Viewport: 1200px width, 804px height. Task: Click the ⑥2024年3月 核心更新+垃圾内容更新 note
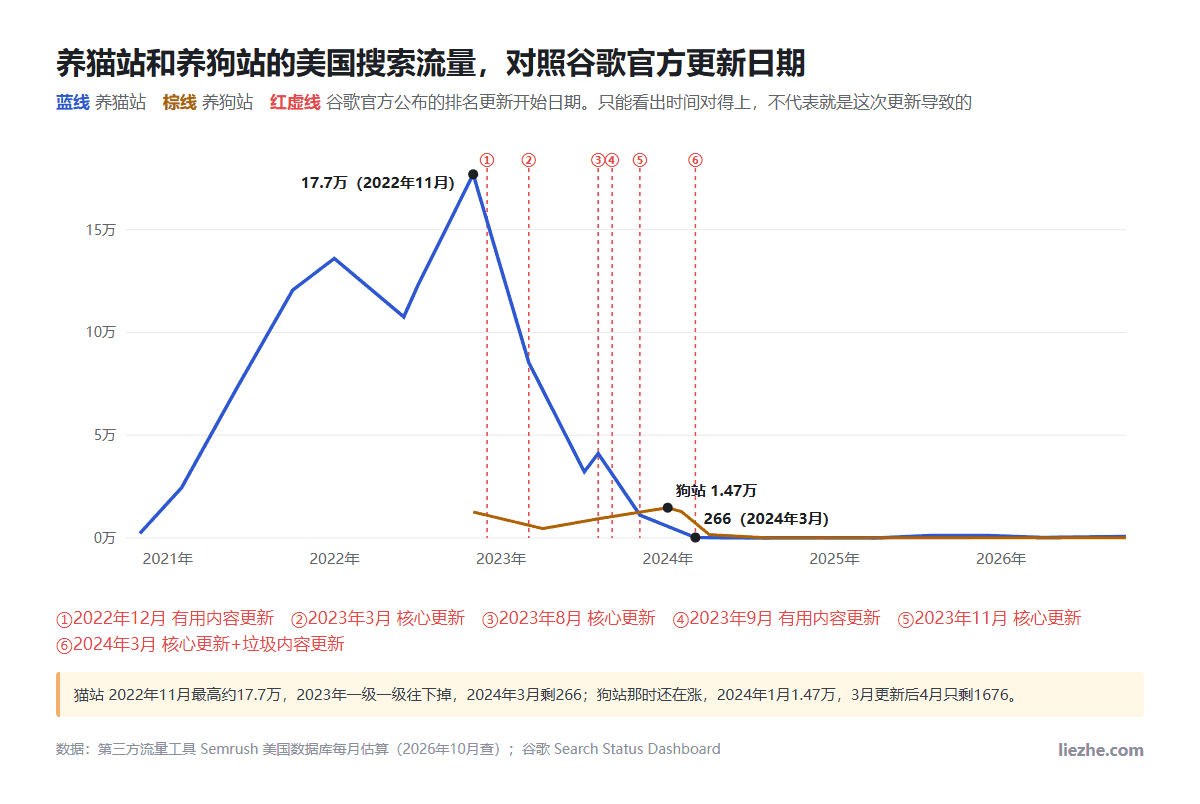click(x=200, y=644)
